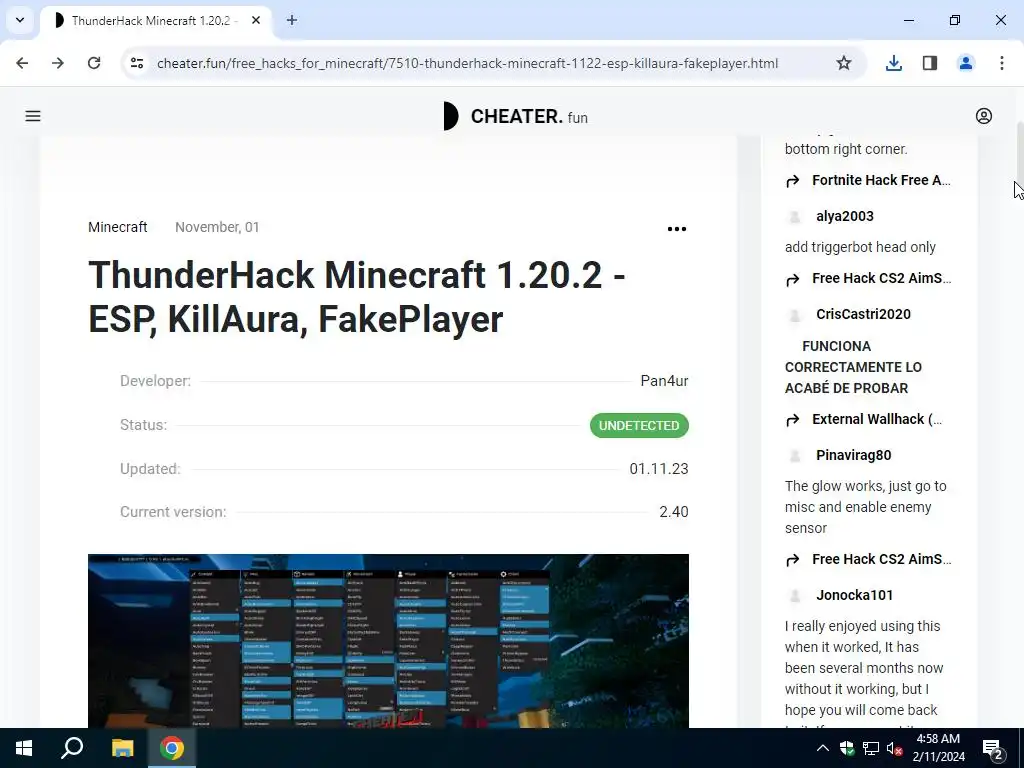Click the post title ThunderHack Minecraft 1.20.2
The width and height of the screenshot is (1024, 768).
357,296
